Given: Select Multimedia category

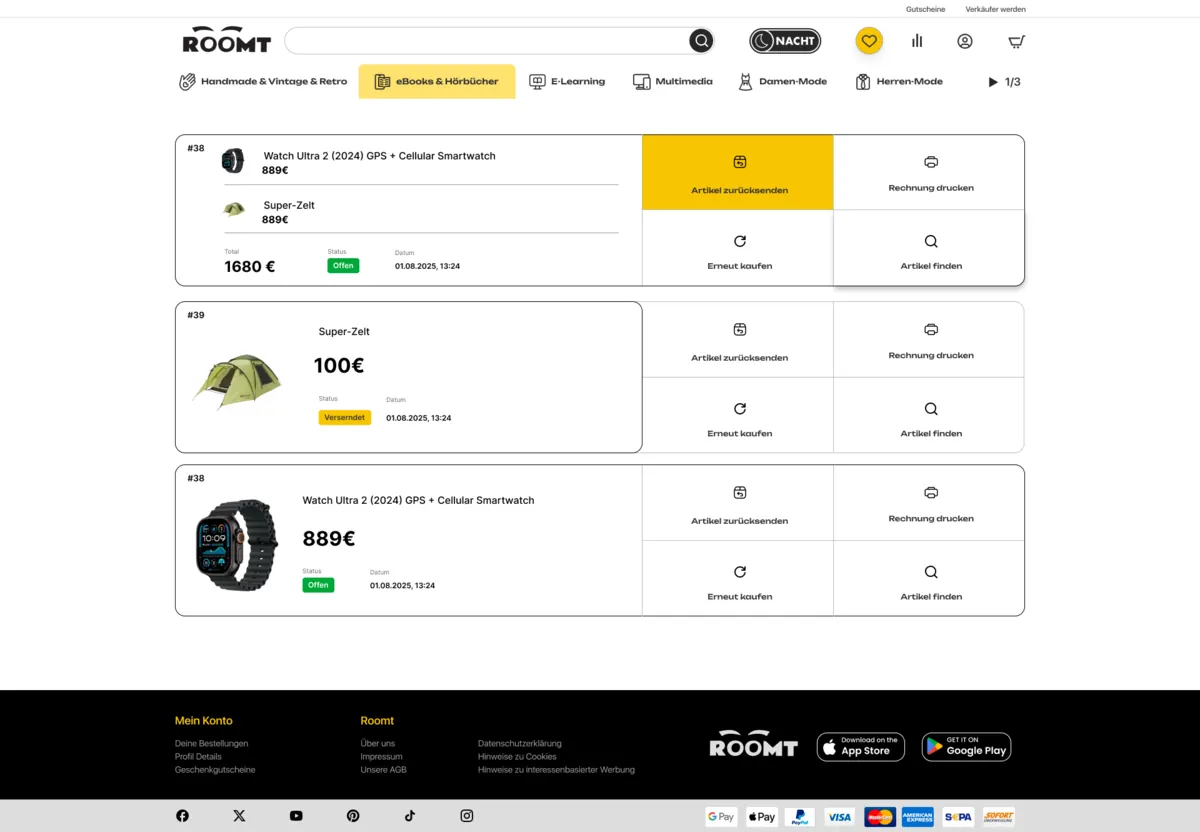Looking at the screenshot, I should [673, 82].
